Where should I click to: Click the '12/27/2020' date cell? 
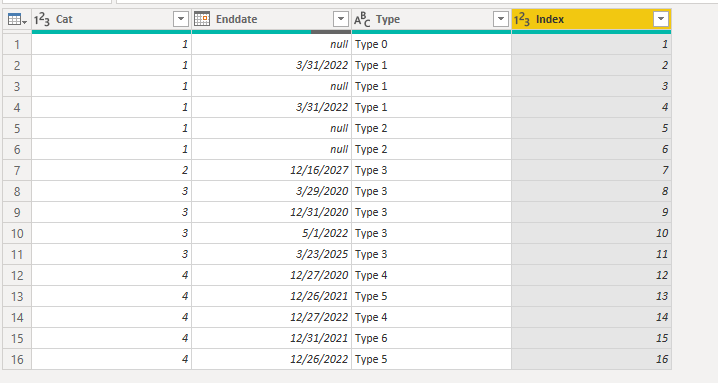pos(272,275)
